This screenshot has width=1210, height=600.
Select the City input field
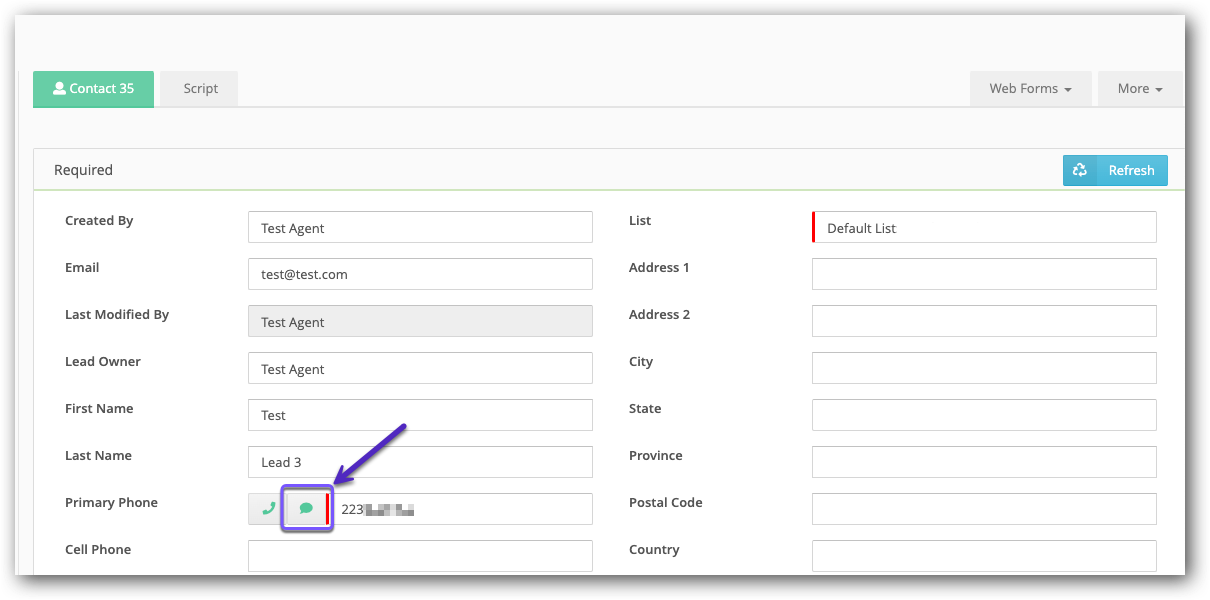[x=984, y=368]
